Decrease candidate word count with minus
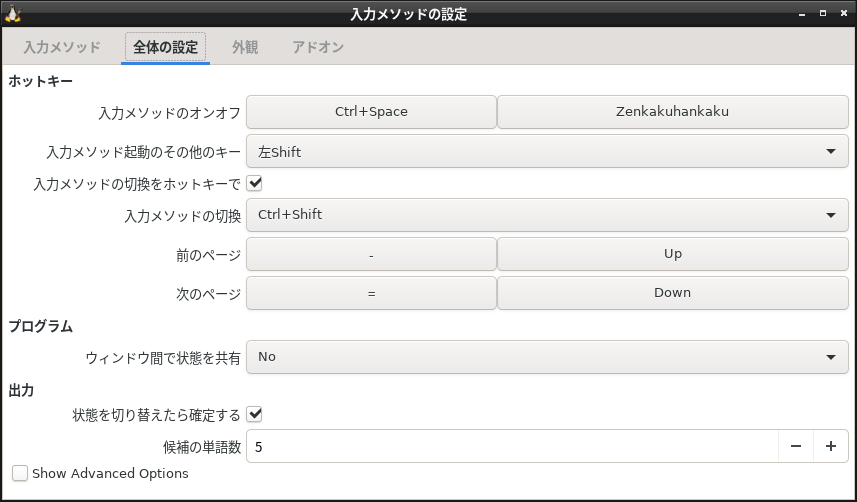This screenshot has width=857, height=502. tap(796, 446)
